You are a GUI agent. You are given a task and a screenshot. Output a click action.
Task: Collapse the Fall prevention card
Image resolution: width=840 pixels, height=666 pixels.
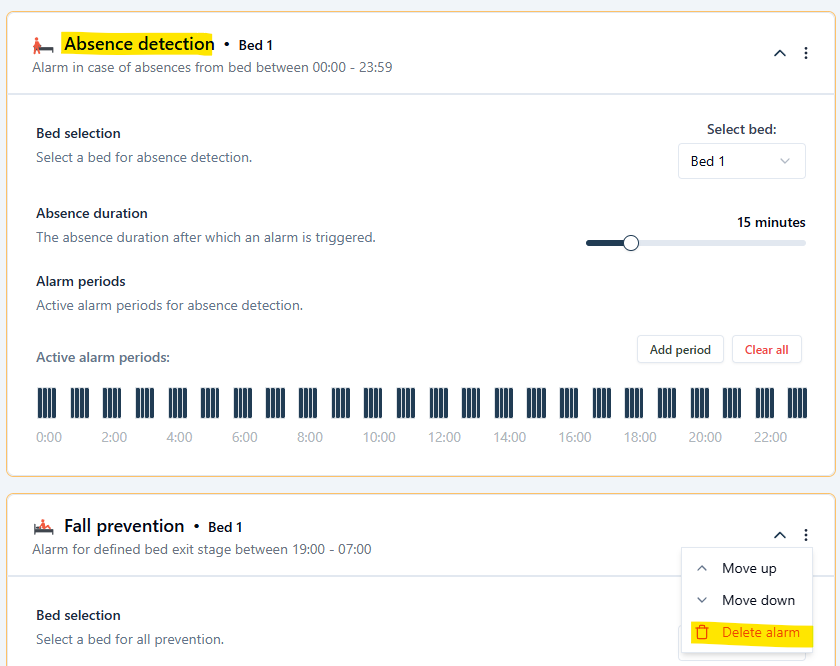780,535
